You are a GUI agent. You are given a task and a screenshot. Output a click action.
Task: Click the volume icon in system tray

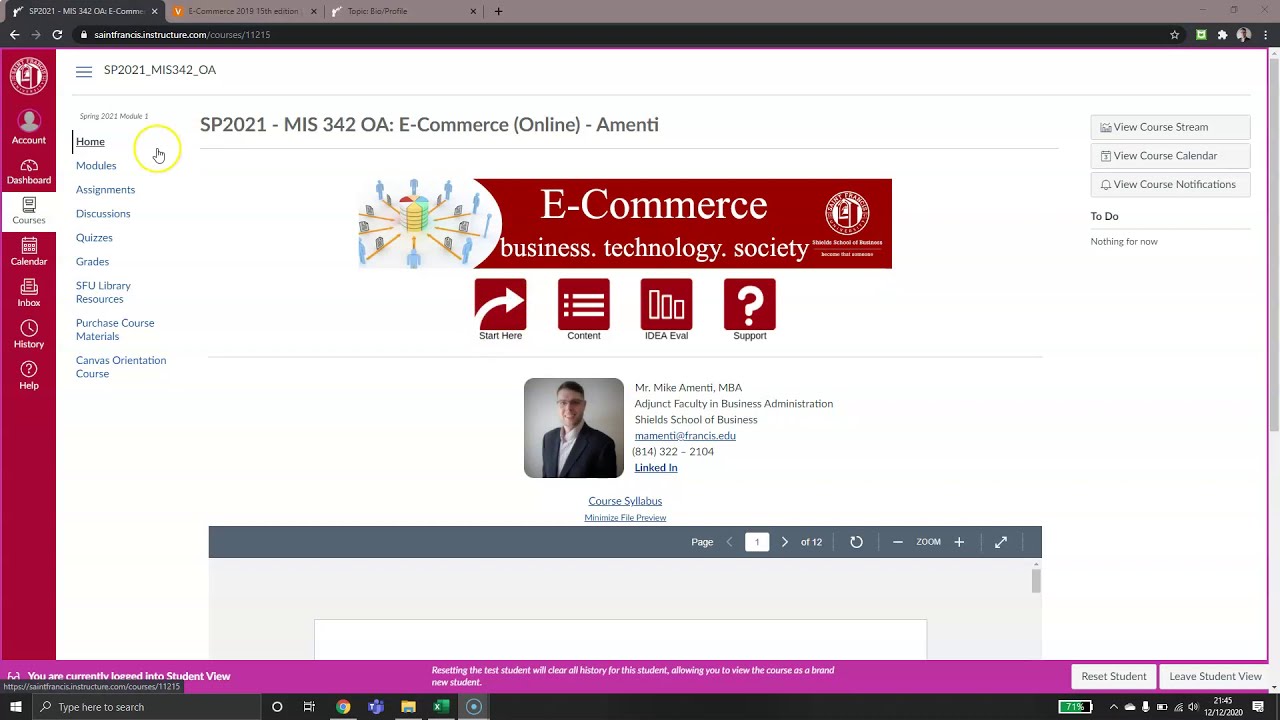[x=1193, y=707]
